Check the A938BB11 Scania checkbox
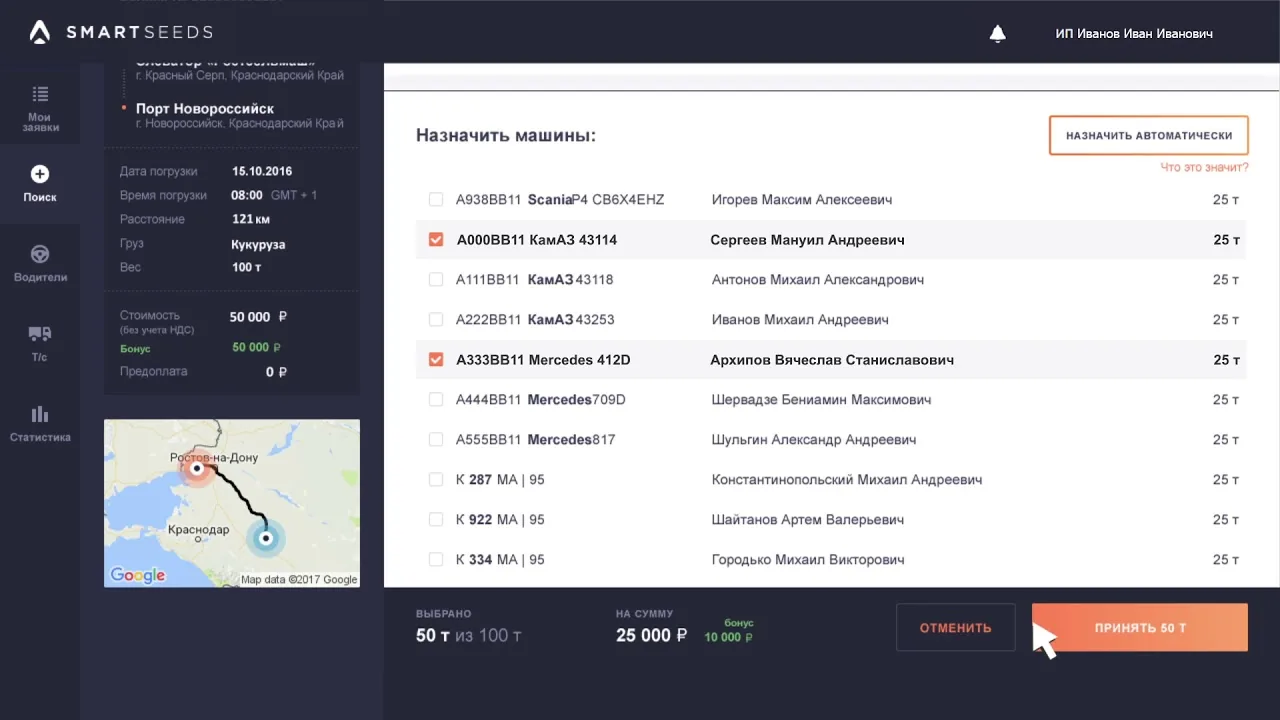 click(x=436, y=200)
